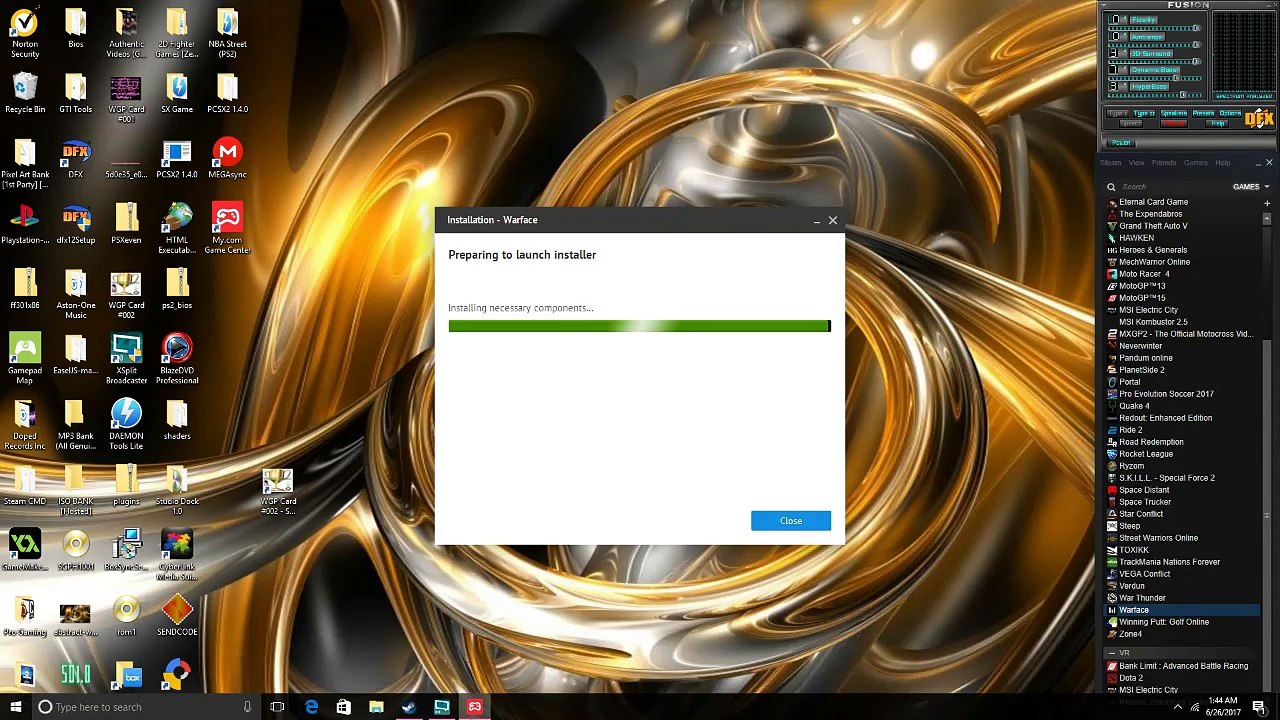Image resolution: width=1280 pixels, height=720 pixels.
Task: Select Warface in the Steam library
Action: click(1180, 610)
